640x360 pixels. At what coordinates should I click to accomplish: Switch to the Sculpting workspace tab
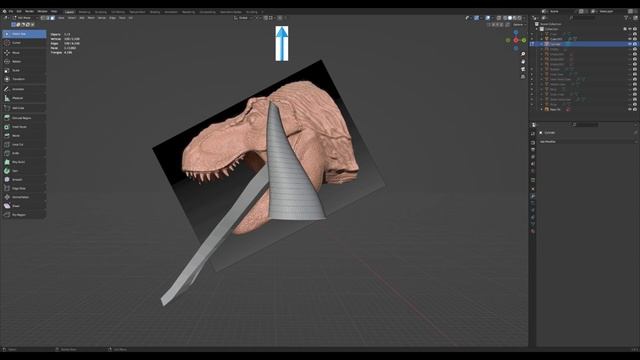click(x=100, y=12)
